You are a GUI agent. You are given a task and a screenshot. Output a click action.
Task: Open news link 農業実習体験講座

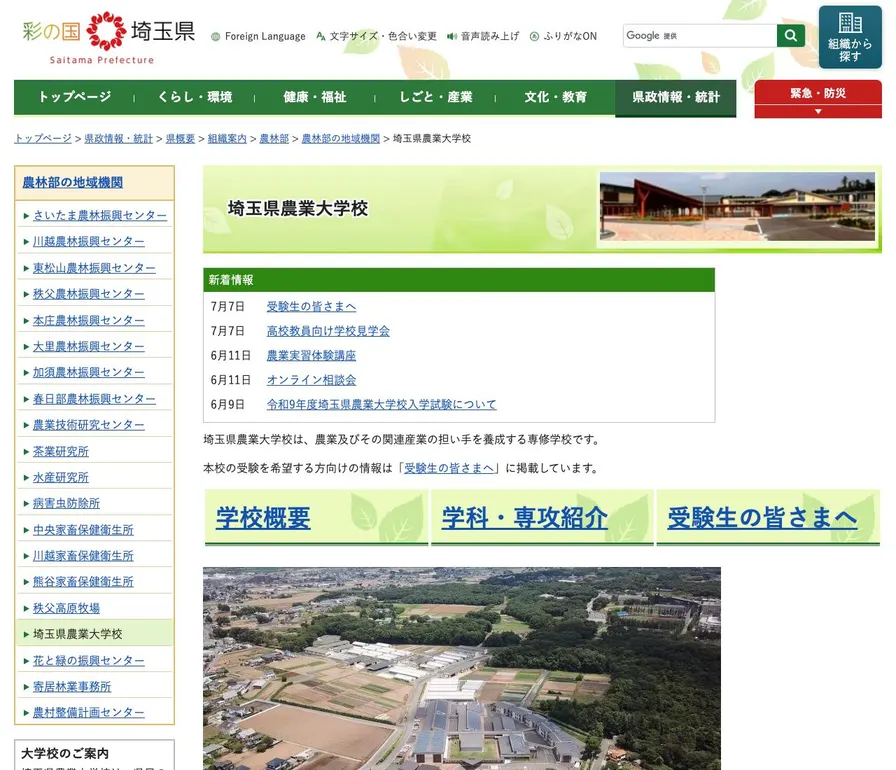[x=311, y=356]
